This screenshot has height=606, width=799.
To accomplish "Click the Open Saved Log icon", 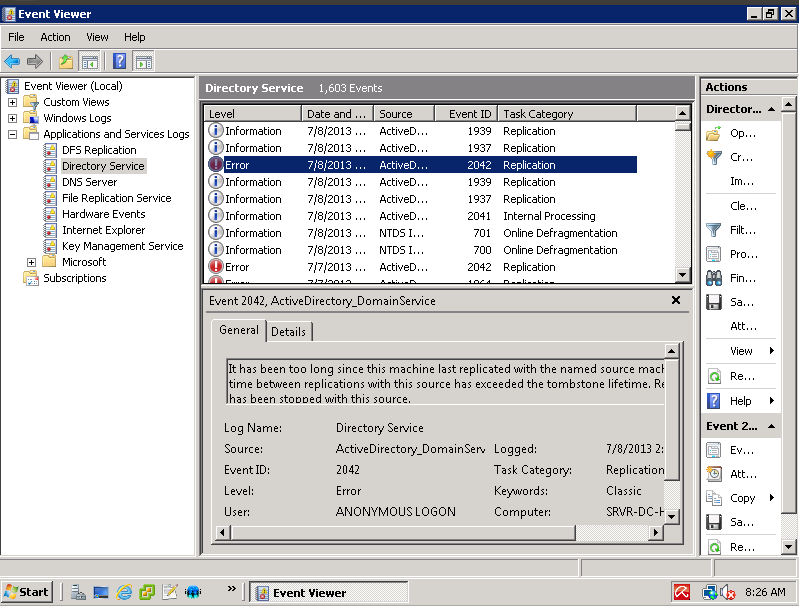I will 714,134.
